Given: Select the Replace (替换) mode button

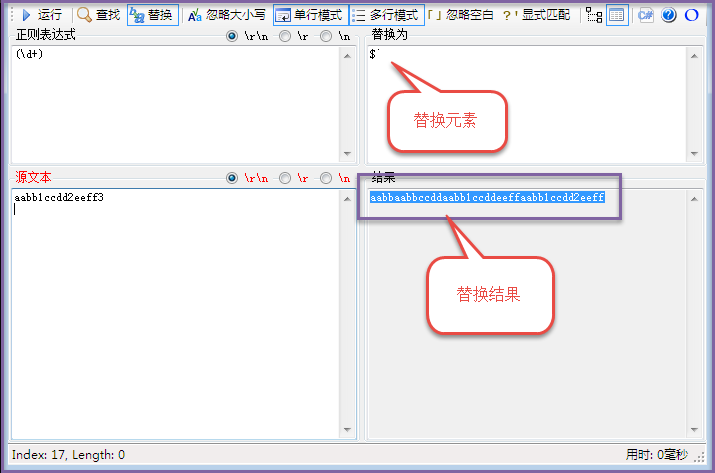Looking at the screenshot, I should [151, 15].
